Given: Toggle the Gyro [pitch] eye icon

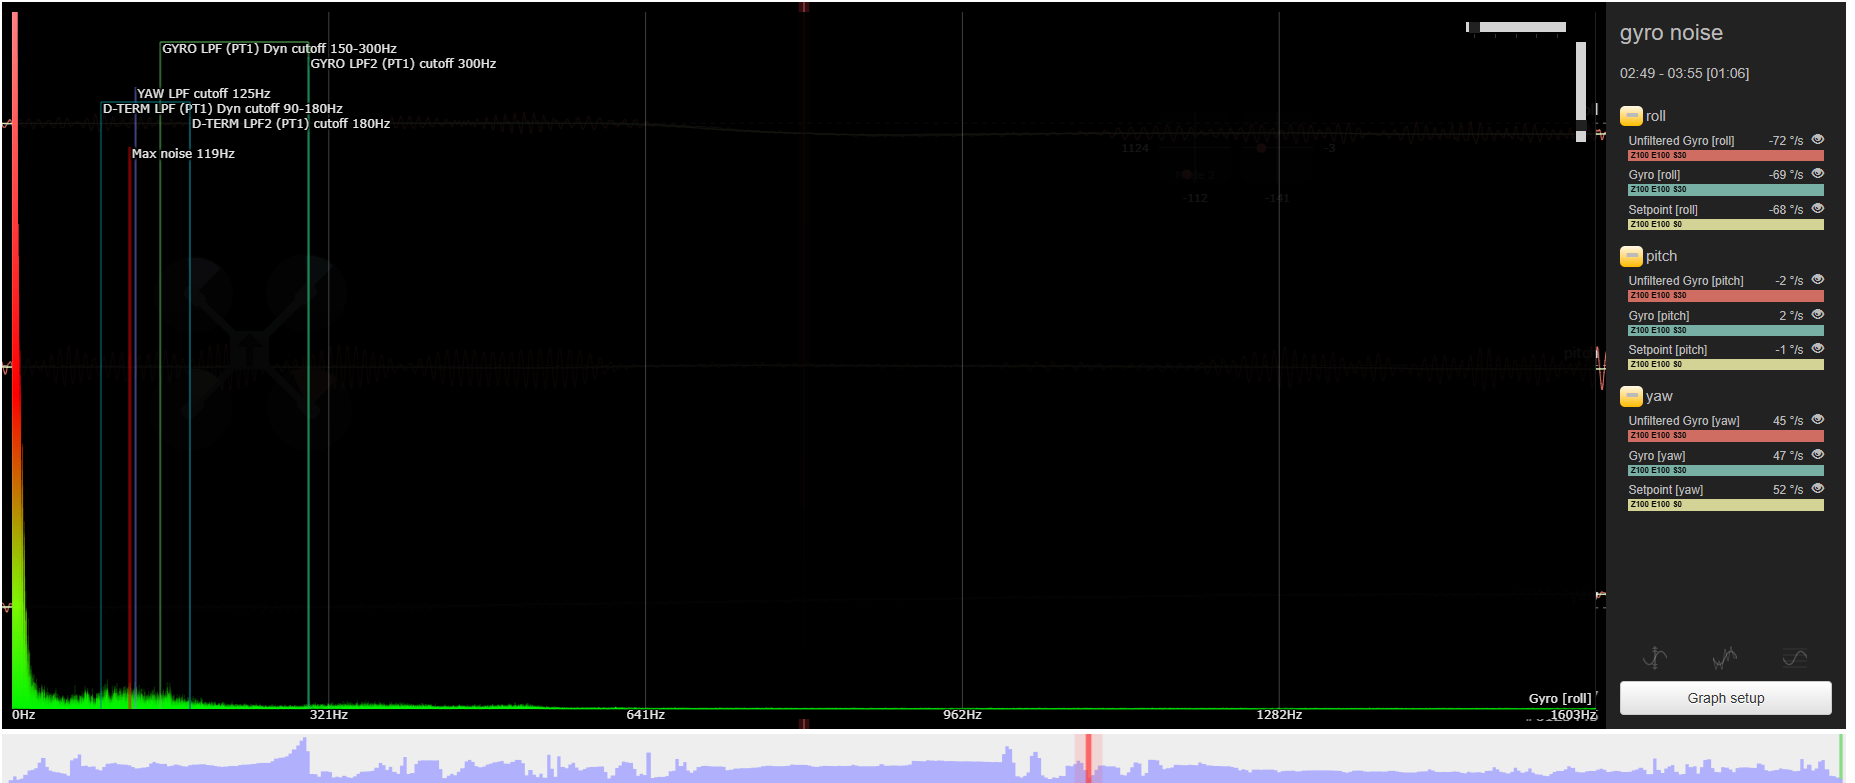Looking at the screenshot, I should click(x=1817, y=315).
